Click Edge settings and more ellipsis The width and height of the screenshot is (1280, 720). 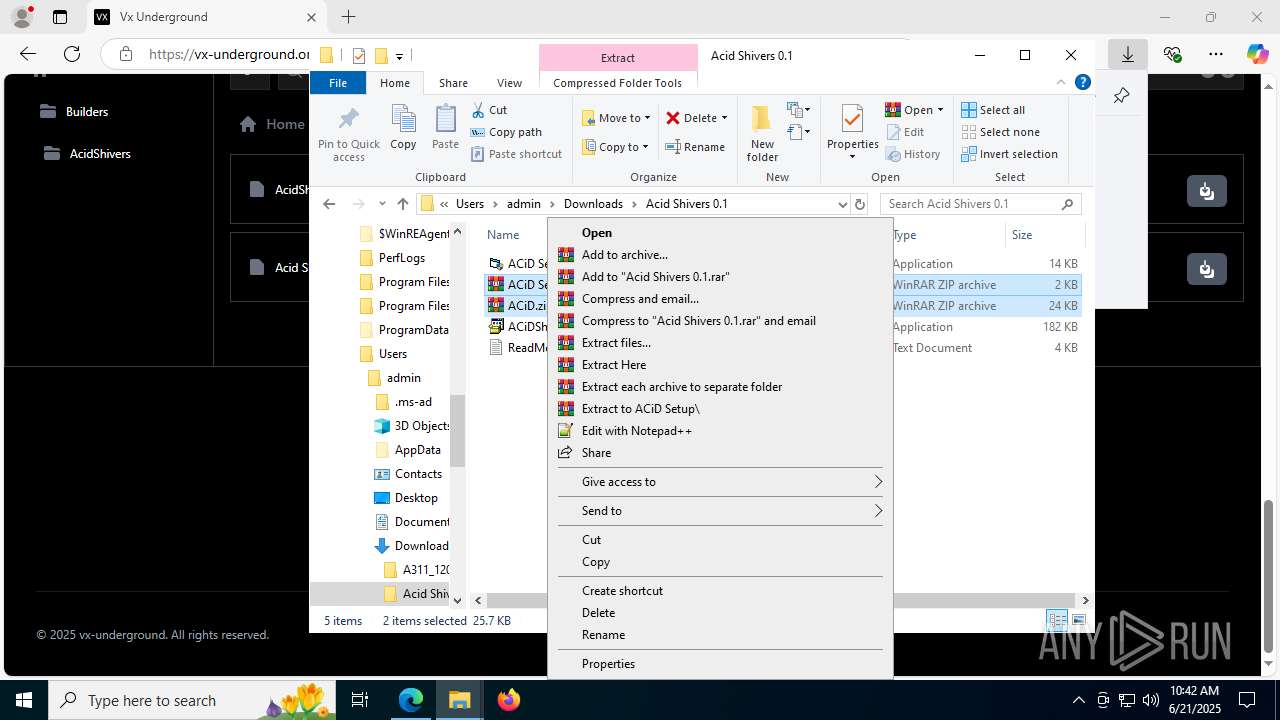point(1215,54)
